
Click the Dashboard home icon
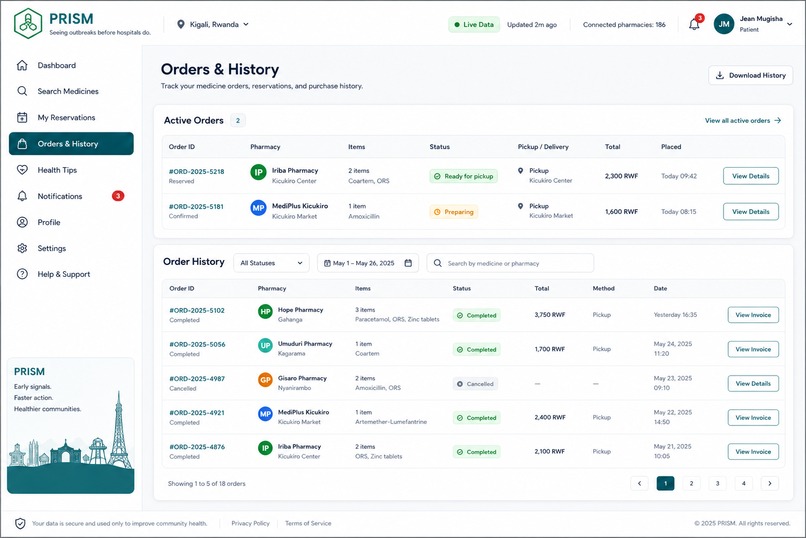[22, 65]
